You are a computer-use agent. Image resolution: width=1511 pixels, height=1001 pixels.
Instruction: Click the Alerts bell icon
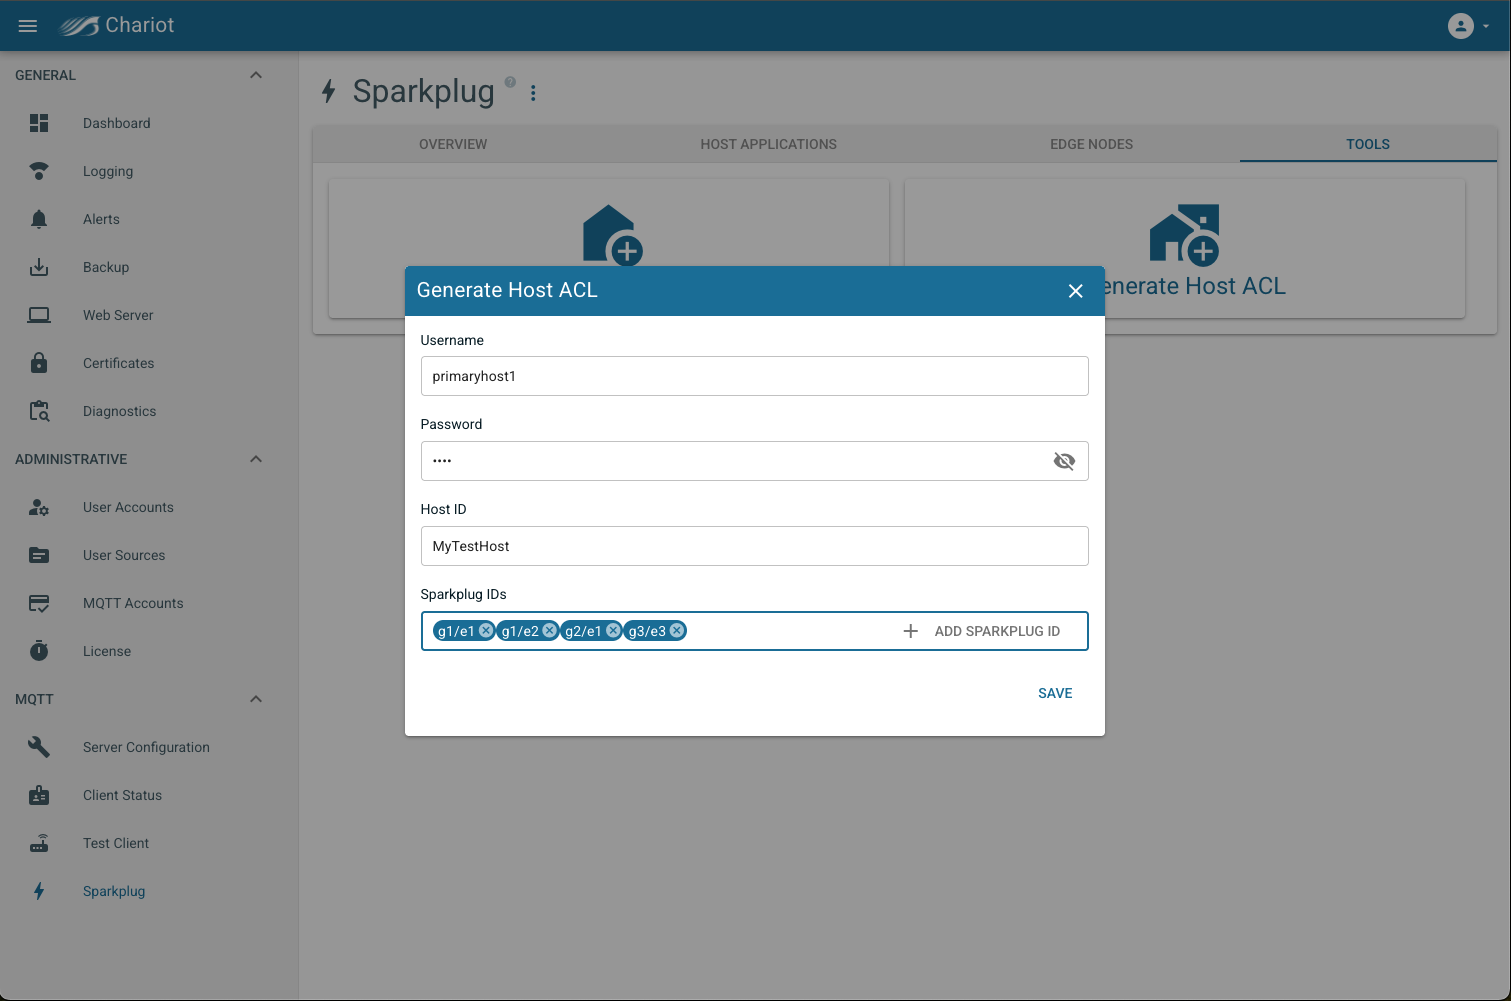pyautogui.click(x=39, y=219)
